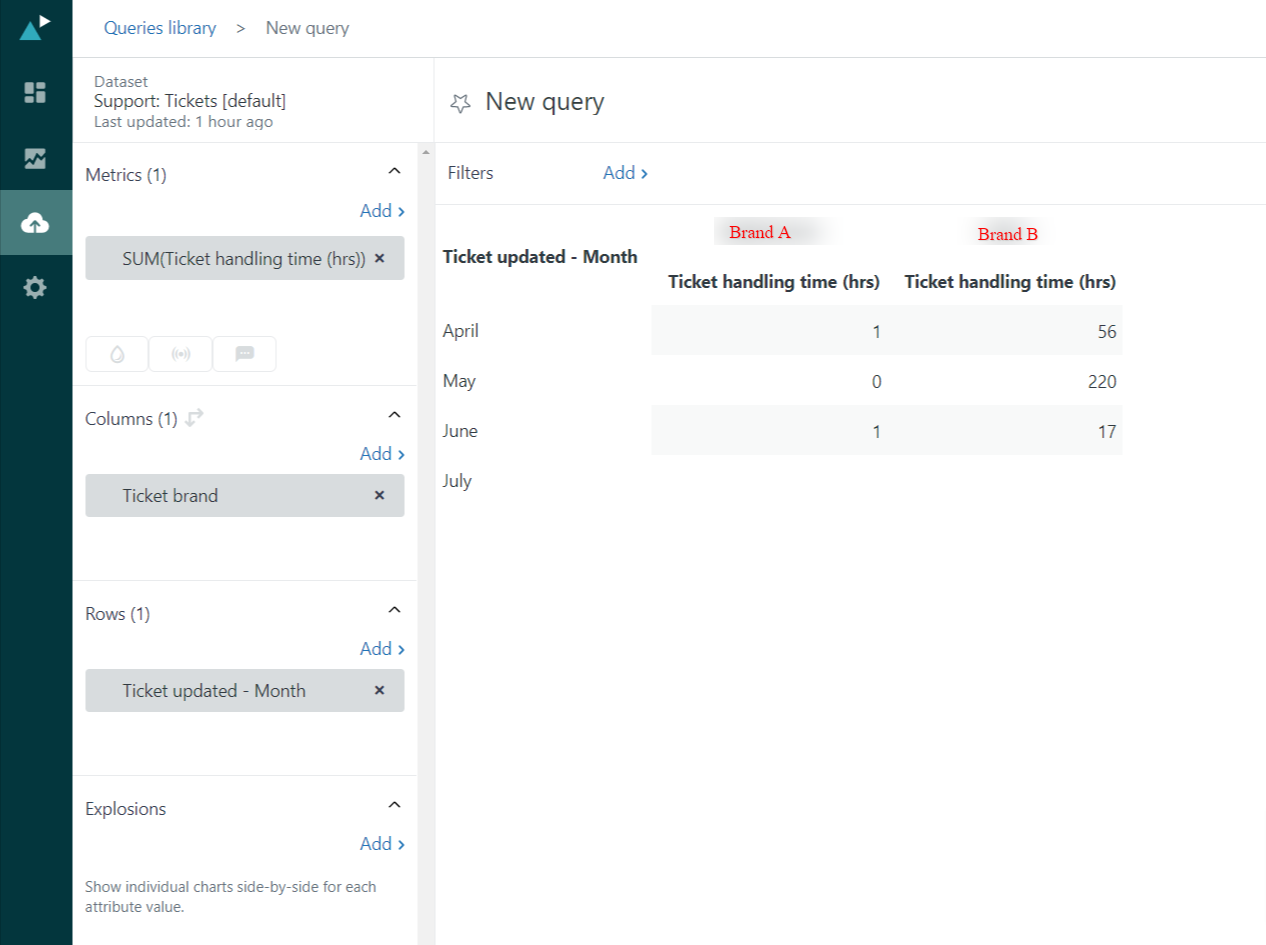The width and height of the screenshot is (1266, 945).
Task: Select the cloud upload datasets icon
Action: (35, 223)
